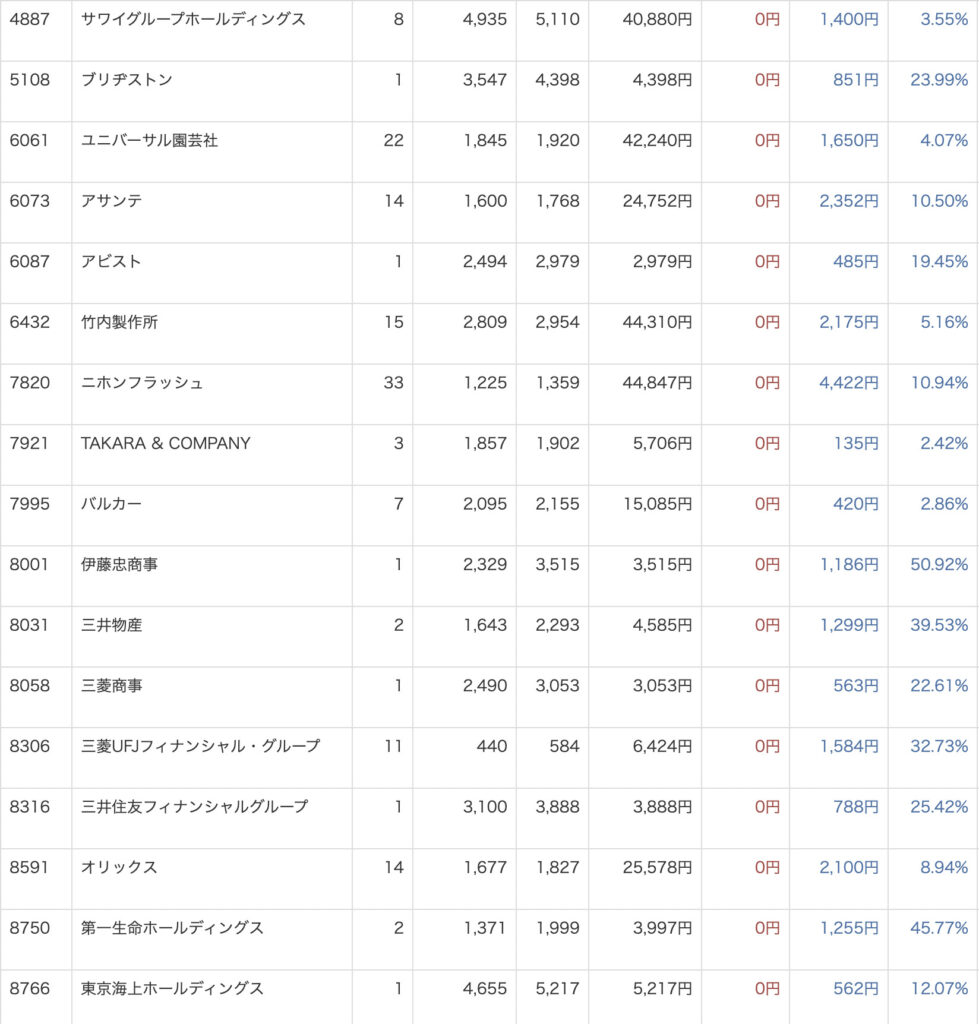This screenshot has height=1024, width=979.
Task: Click the TAKARA & COMPANY name
Action: tap(165, 443)
